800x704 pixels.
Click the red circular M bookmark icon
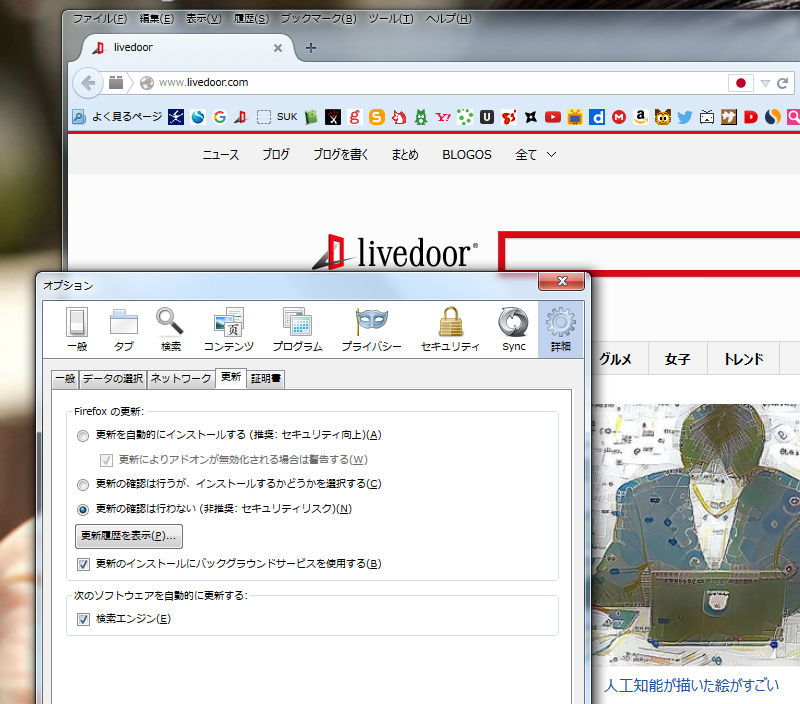coord(619,117)
